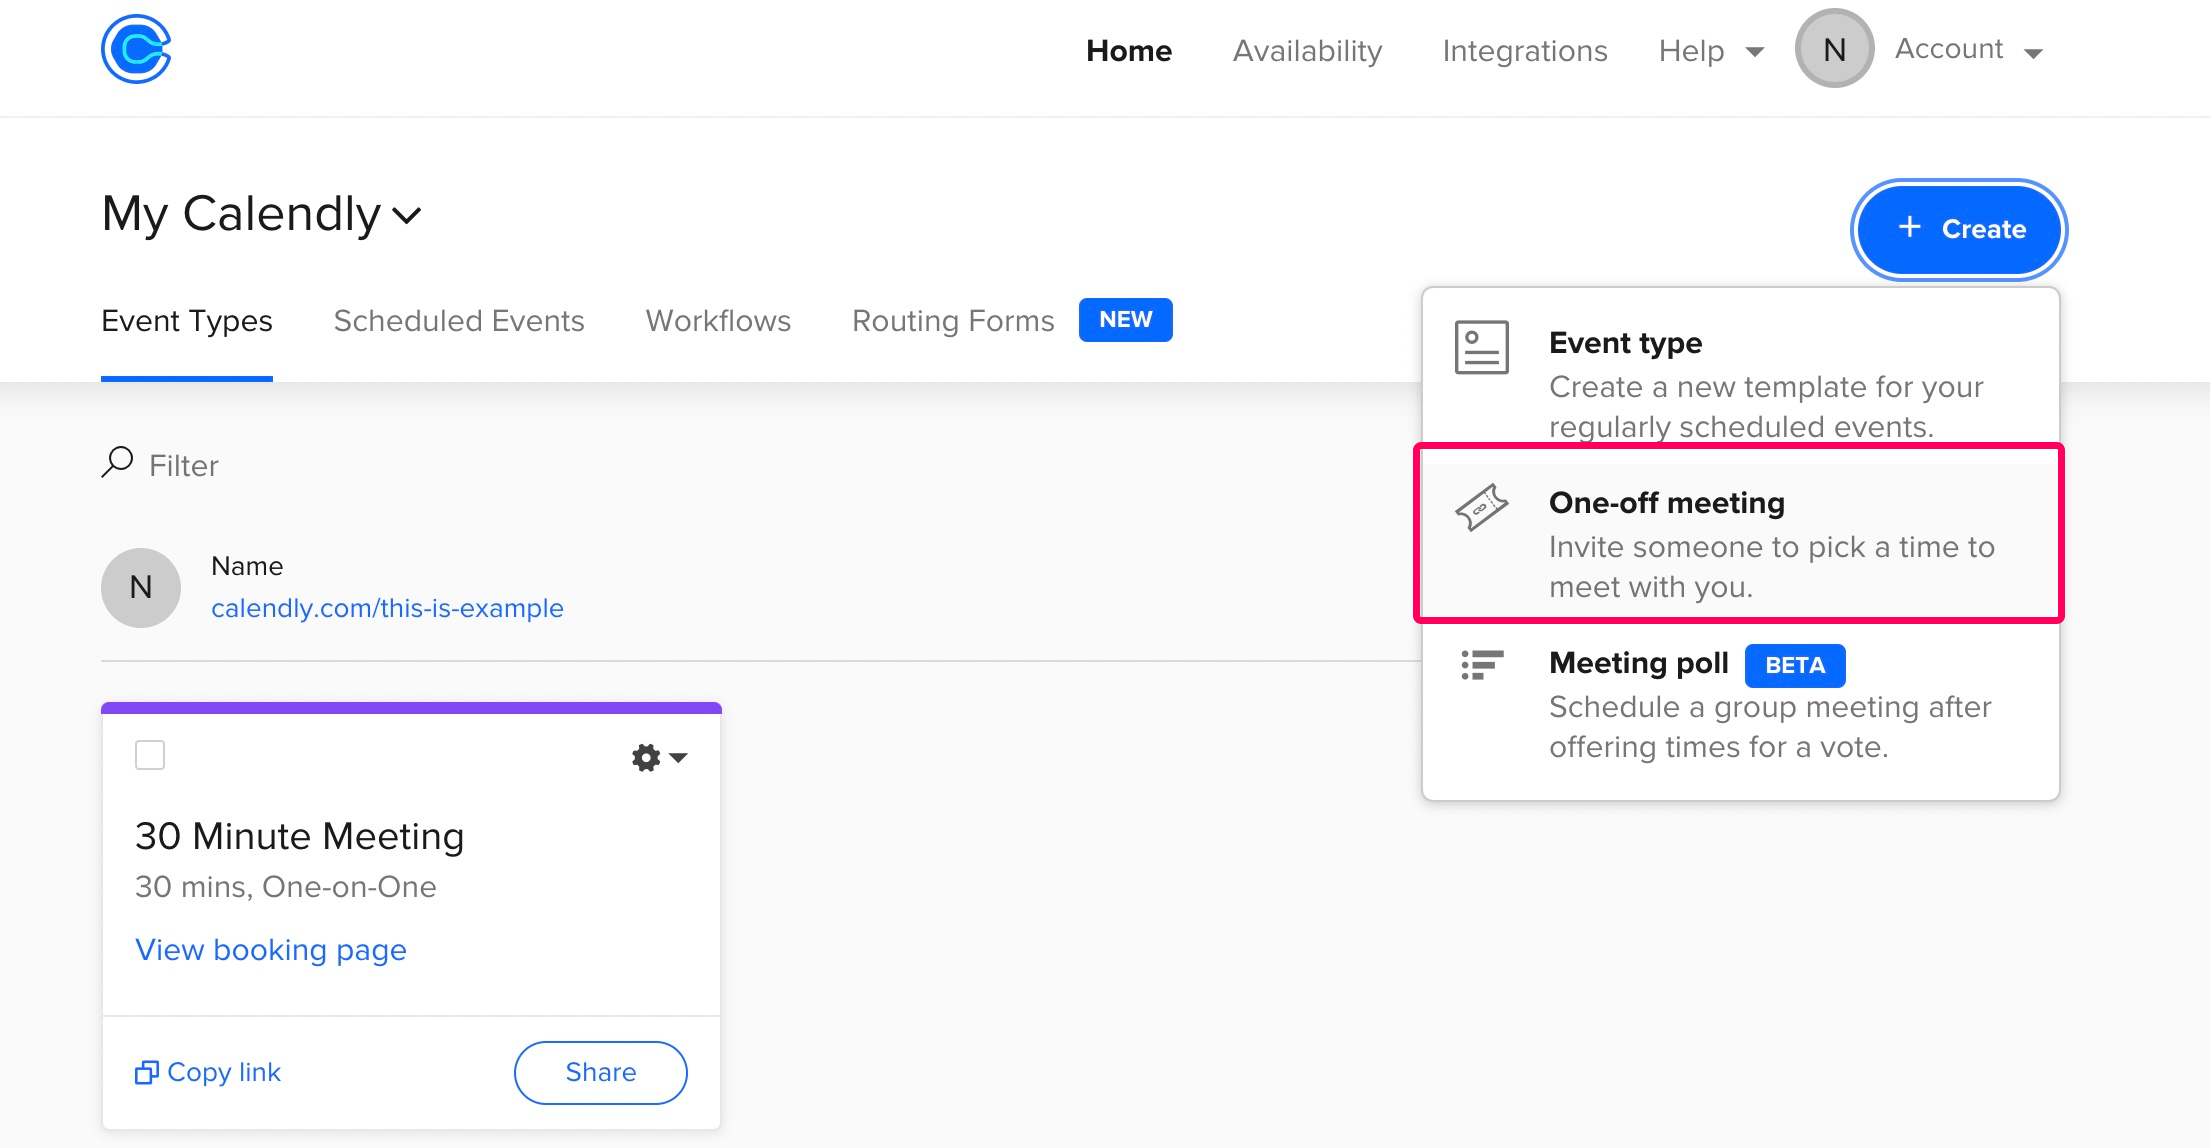Screen dimensions: 2210x1148
Task: Expand the Help dropdown menu
Action: [1711, 51]
